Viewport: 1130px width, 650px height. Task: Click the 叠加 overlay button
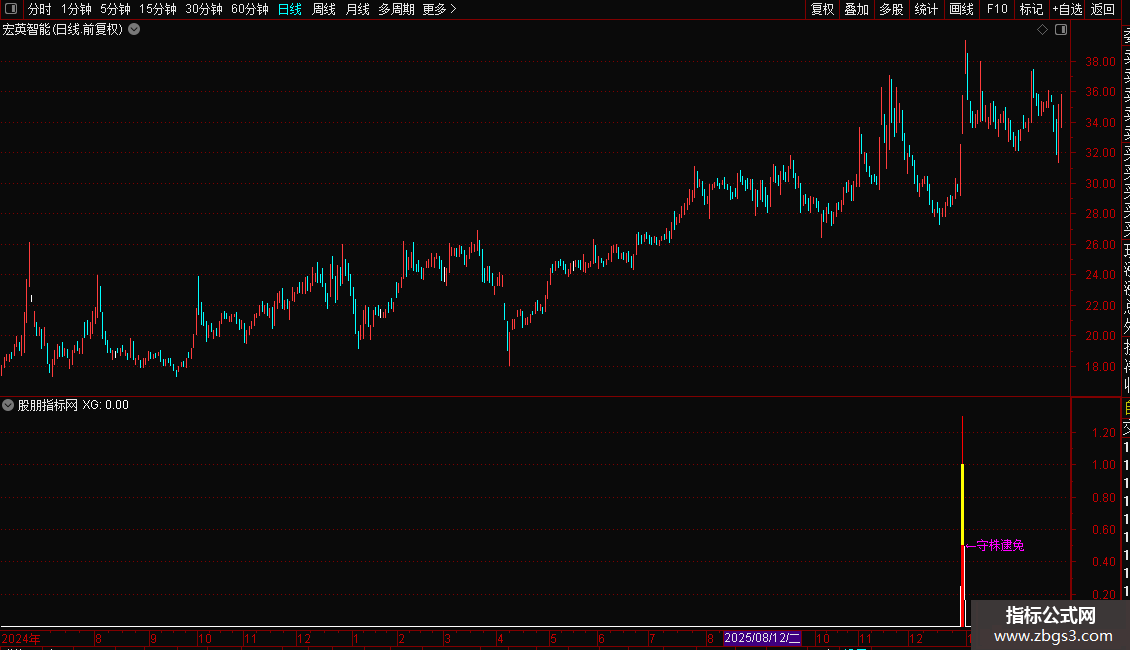tap(857, 9)
